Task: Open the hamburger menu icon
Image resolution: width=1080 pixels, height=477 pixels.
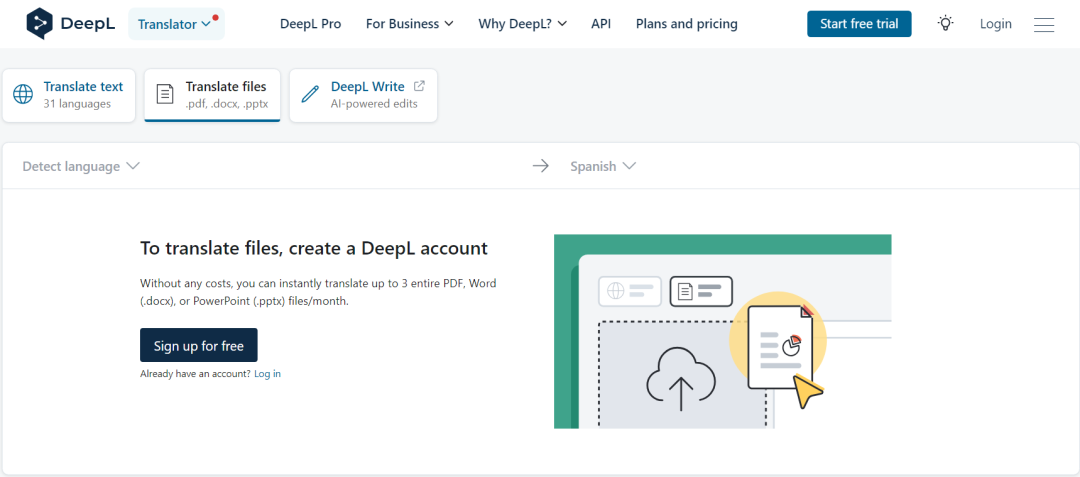Action: pos(1044,24)
